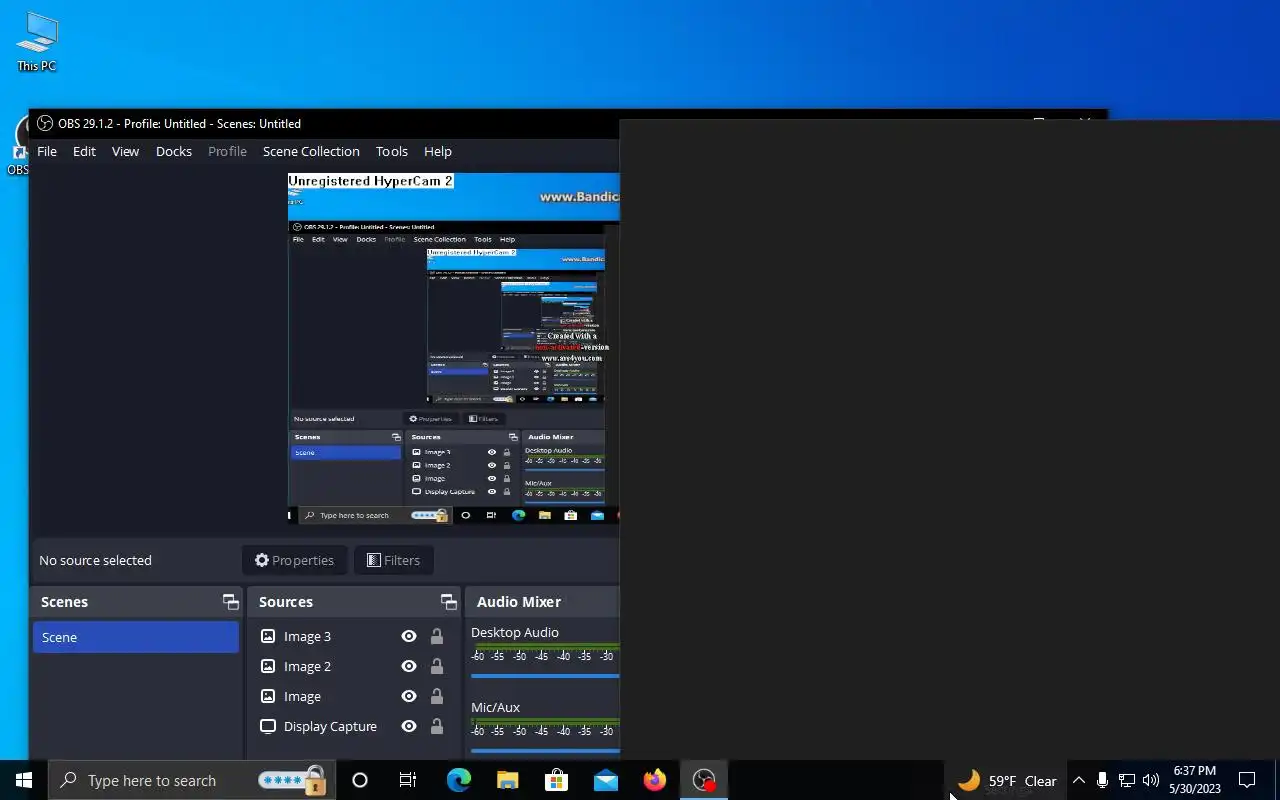Open the Tools menu
Image resolution: width=1280 pixels, height=800 pixels.
(392, 151)
